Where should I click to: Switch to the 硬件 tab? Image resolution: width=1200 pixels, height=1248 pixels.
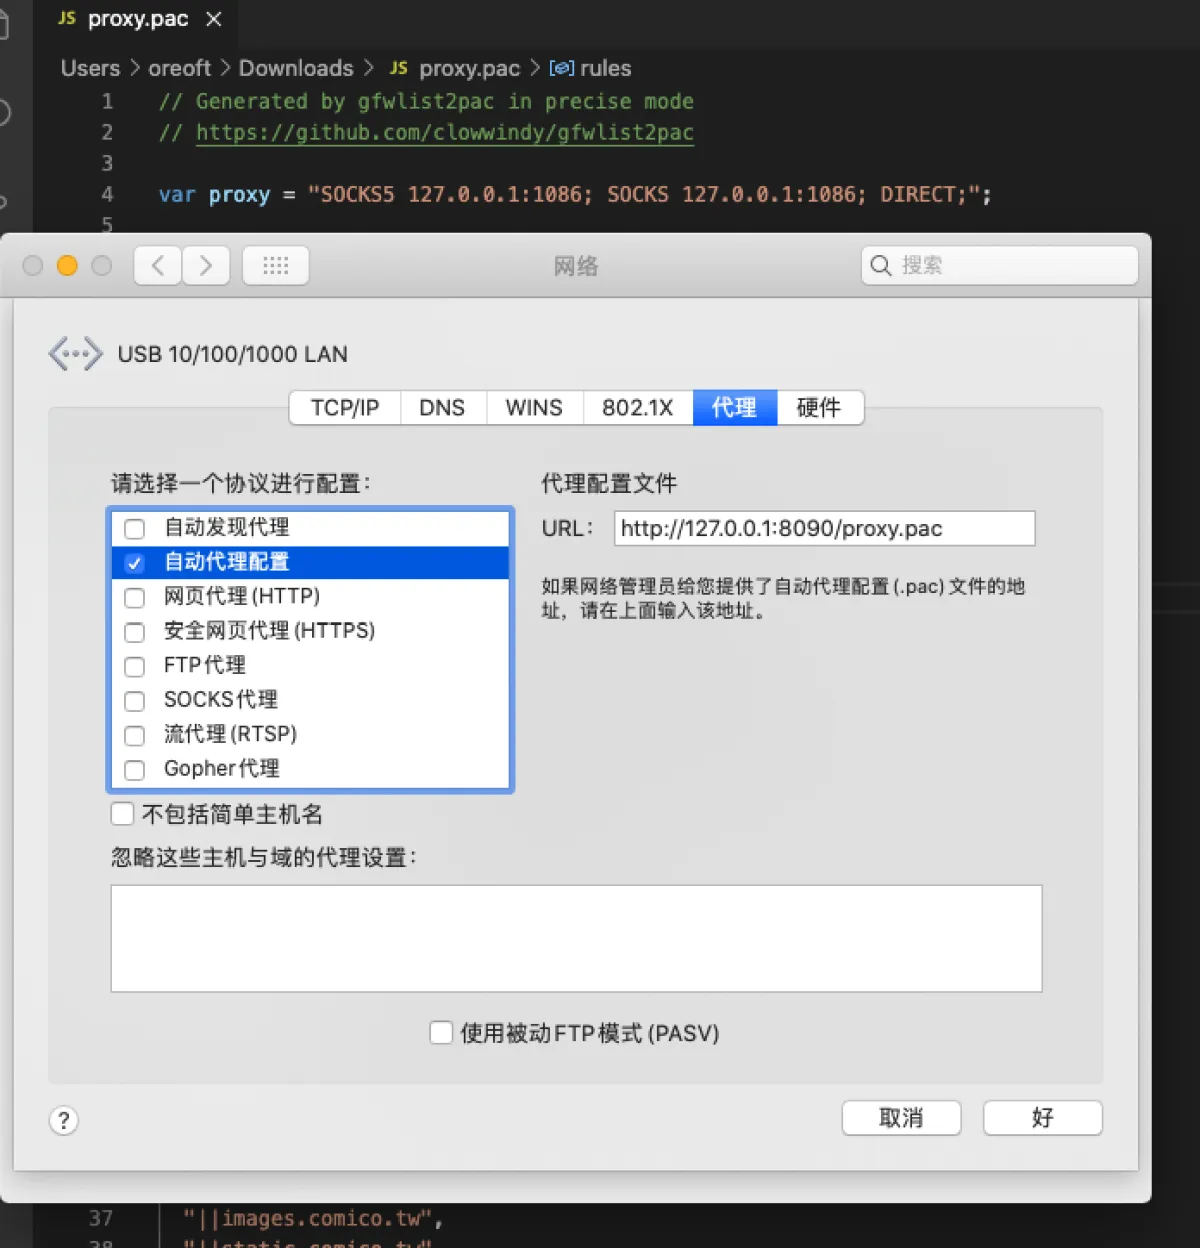coord(820,407)
